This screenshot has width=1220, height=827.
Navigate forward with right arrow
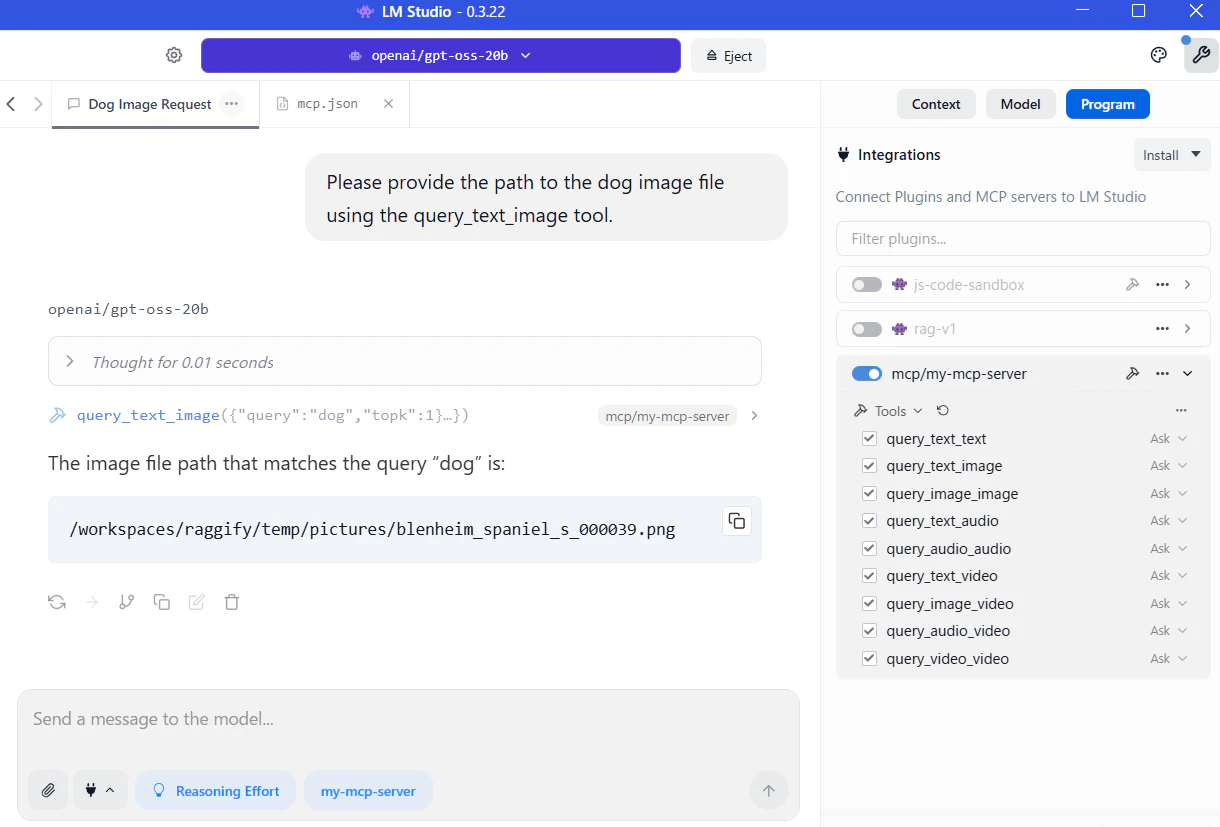tap(38, 104)
